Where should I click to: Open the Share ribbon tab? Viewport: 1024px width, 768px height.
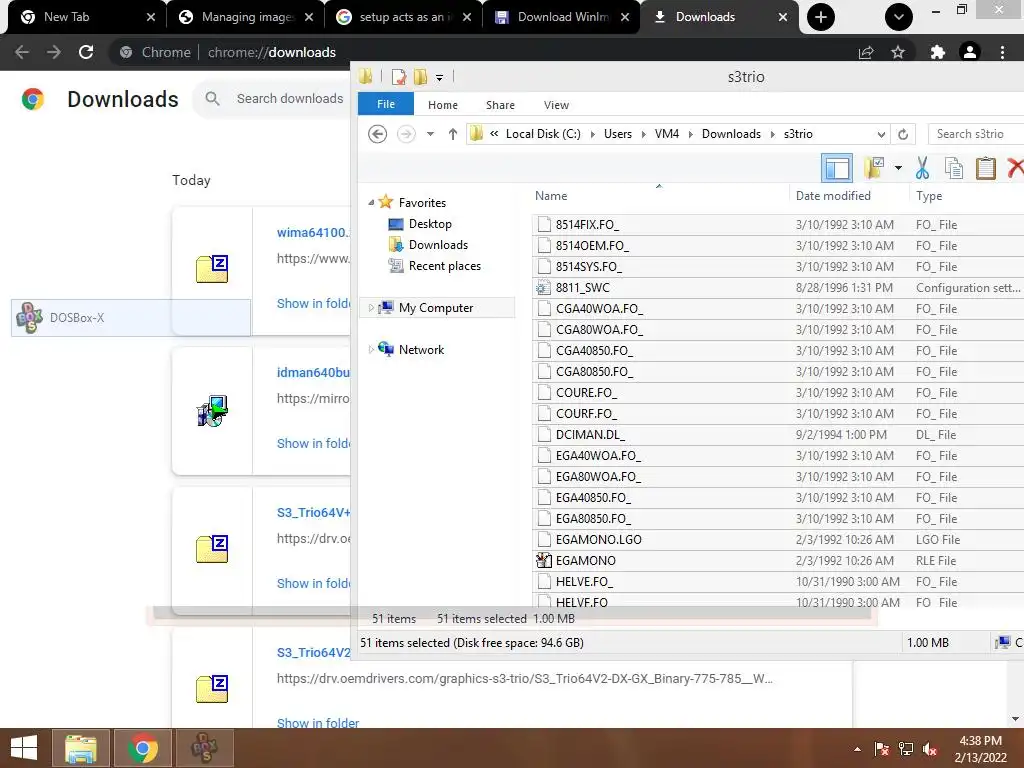point(500,105)
